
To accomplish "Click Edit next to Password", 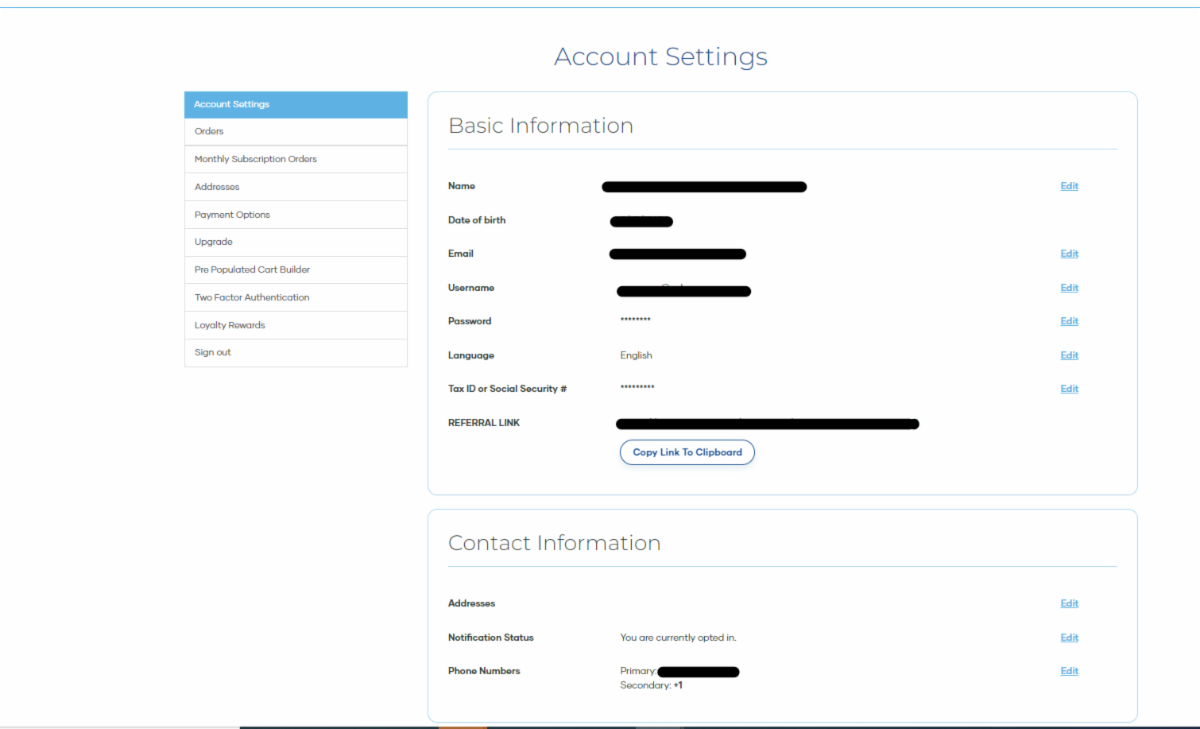I will (1069, 321).
